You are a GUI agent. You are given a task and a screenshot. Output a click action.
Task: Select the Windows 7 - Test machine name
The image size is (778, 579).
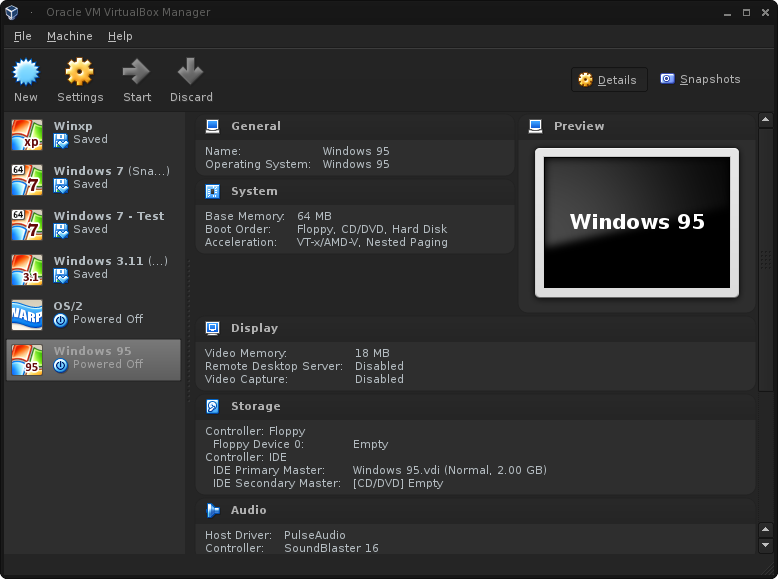pos(109,216)
